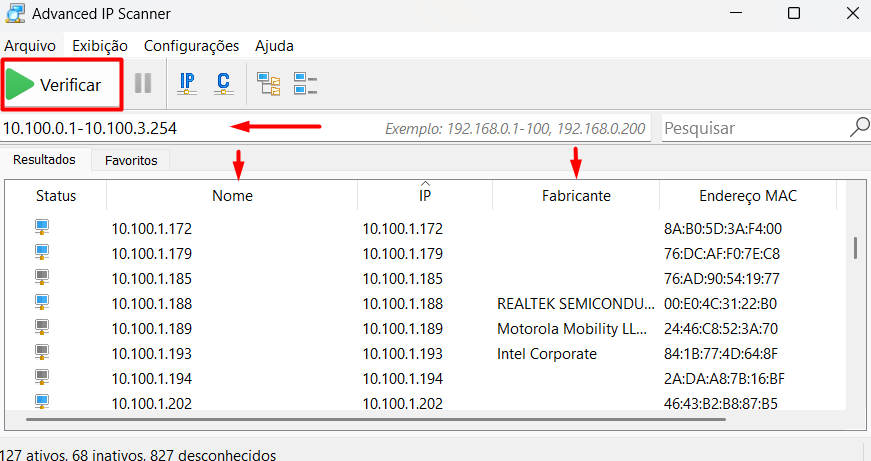871x461 pixels.
Task: Click status icon of 10.100.1.179 row
Action: [42, 252]
